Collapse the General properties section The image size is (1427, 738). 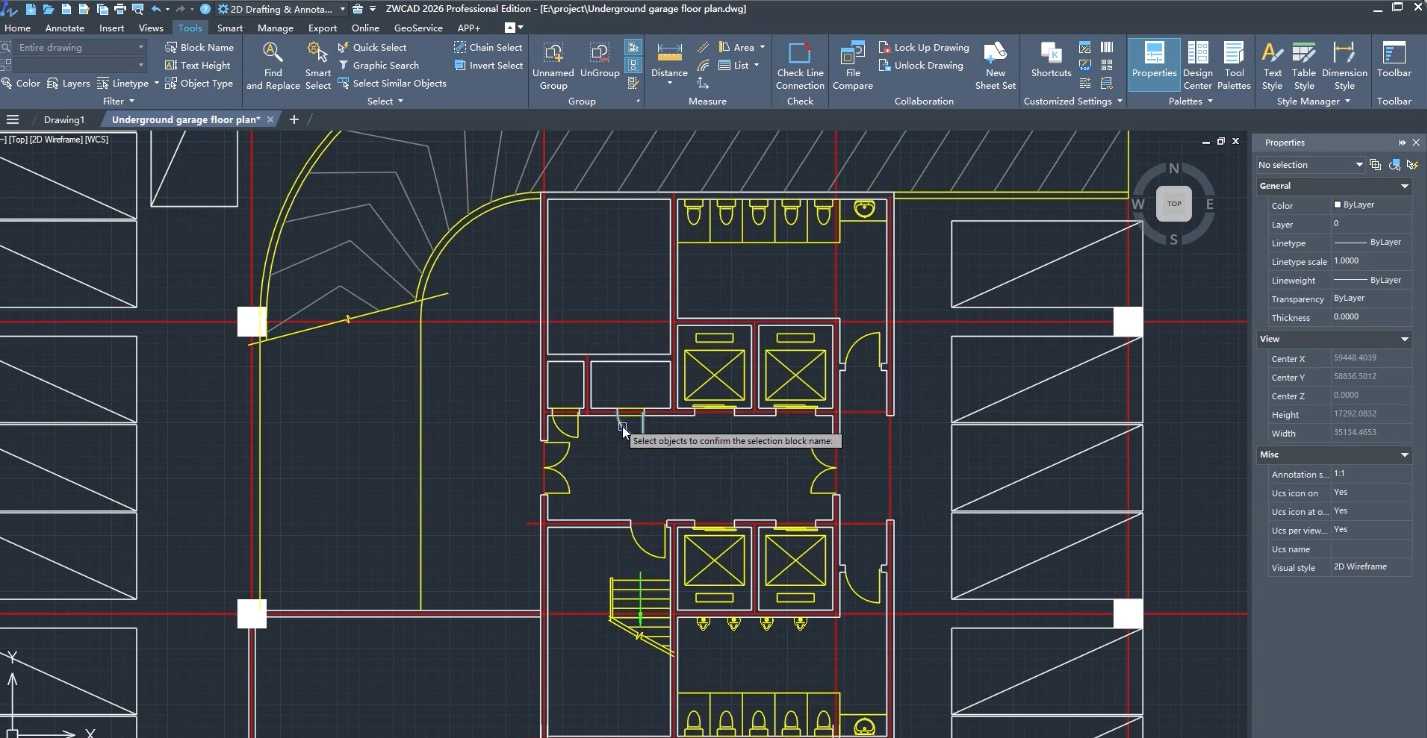[1404, 186]
